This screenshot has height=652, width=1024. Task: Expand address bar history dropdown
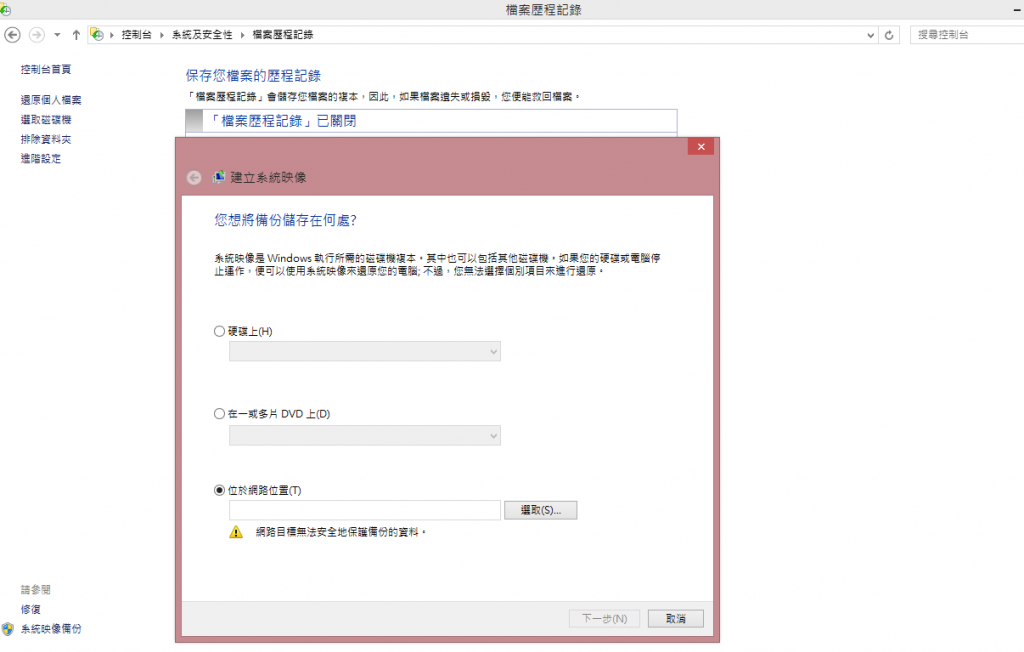pos(870,35)
